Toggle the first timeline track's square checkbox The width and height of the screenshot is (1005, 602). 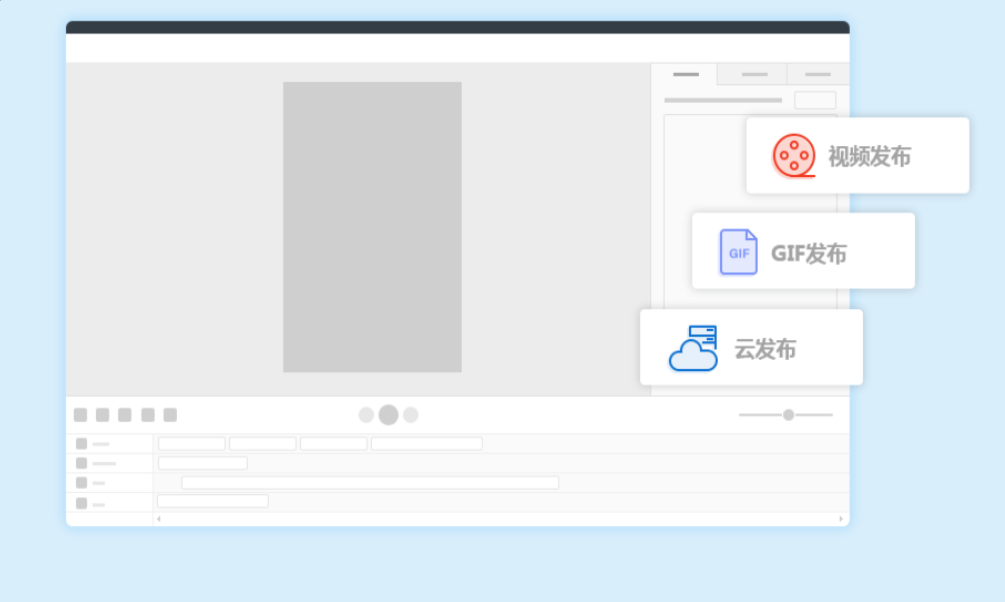[x=81, y=443]
